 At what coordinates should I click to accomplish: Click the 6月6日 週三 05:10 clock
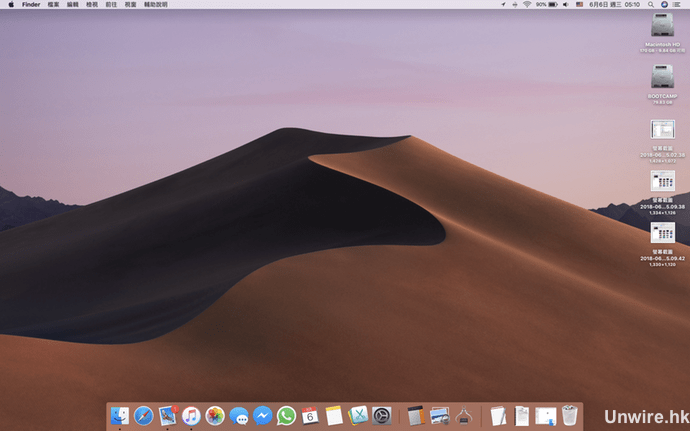(615, 4)
